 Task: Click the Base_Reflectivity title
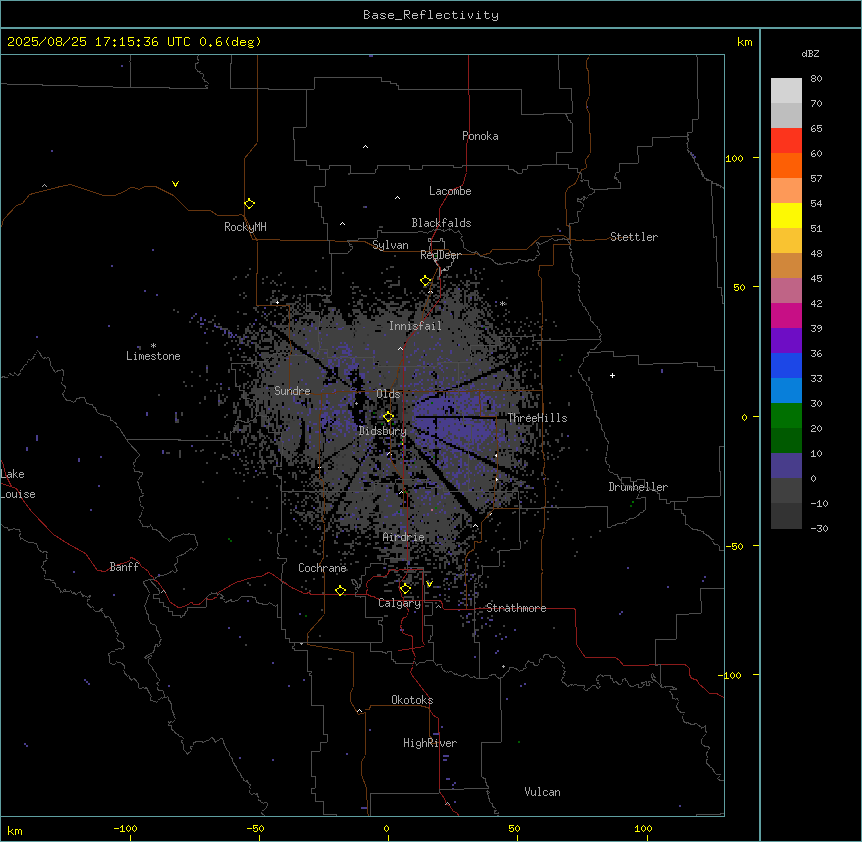[431, 15]
